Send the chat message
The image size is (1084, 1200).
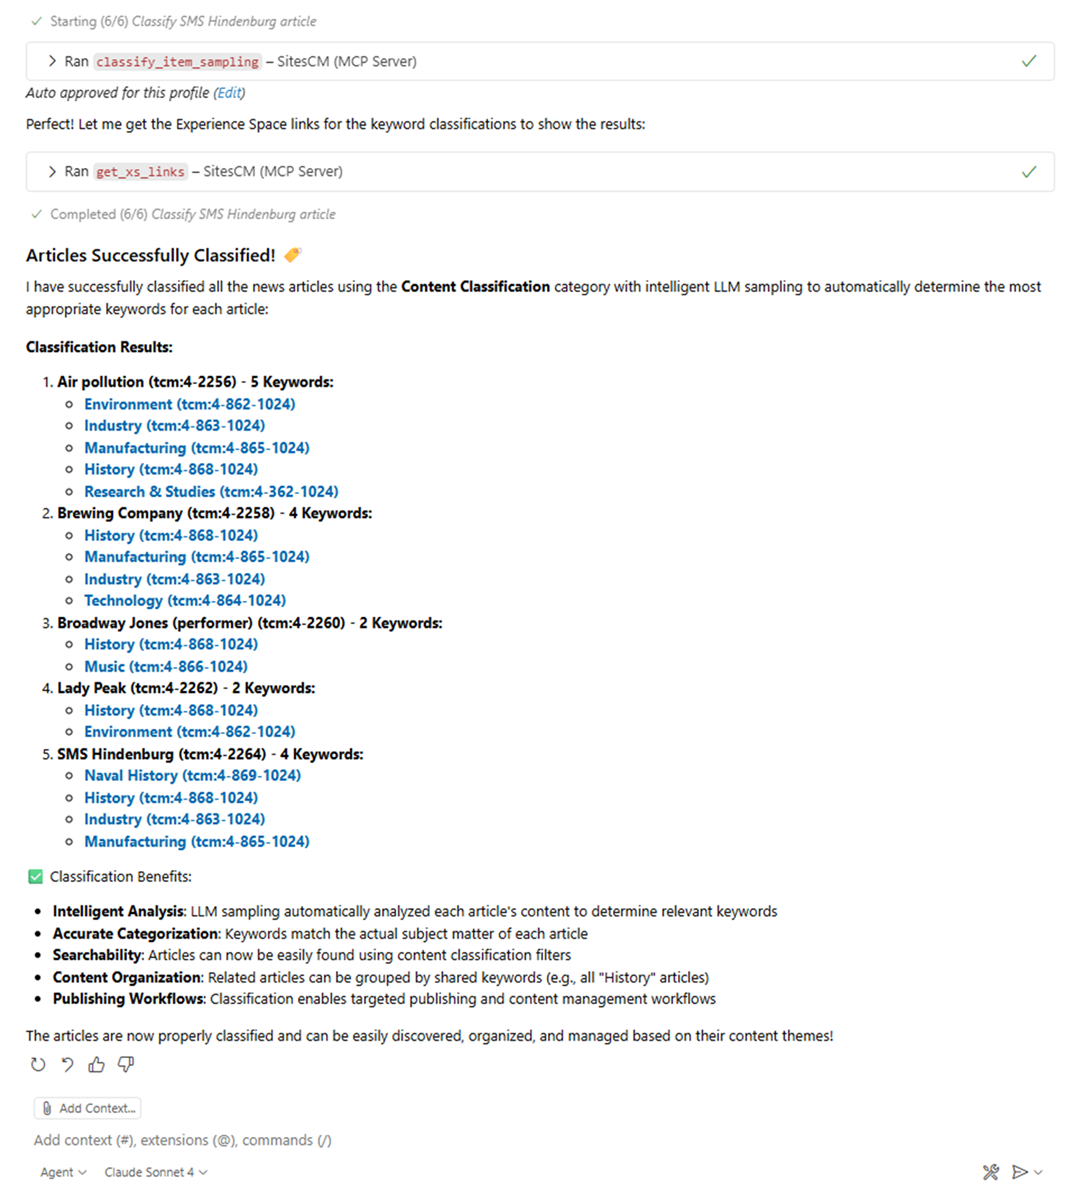tap(1019, 1172)
